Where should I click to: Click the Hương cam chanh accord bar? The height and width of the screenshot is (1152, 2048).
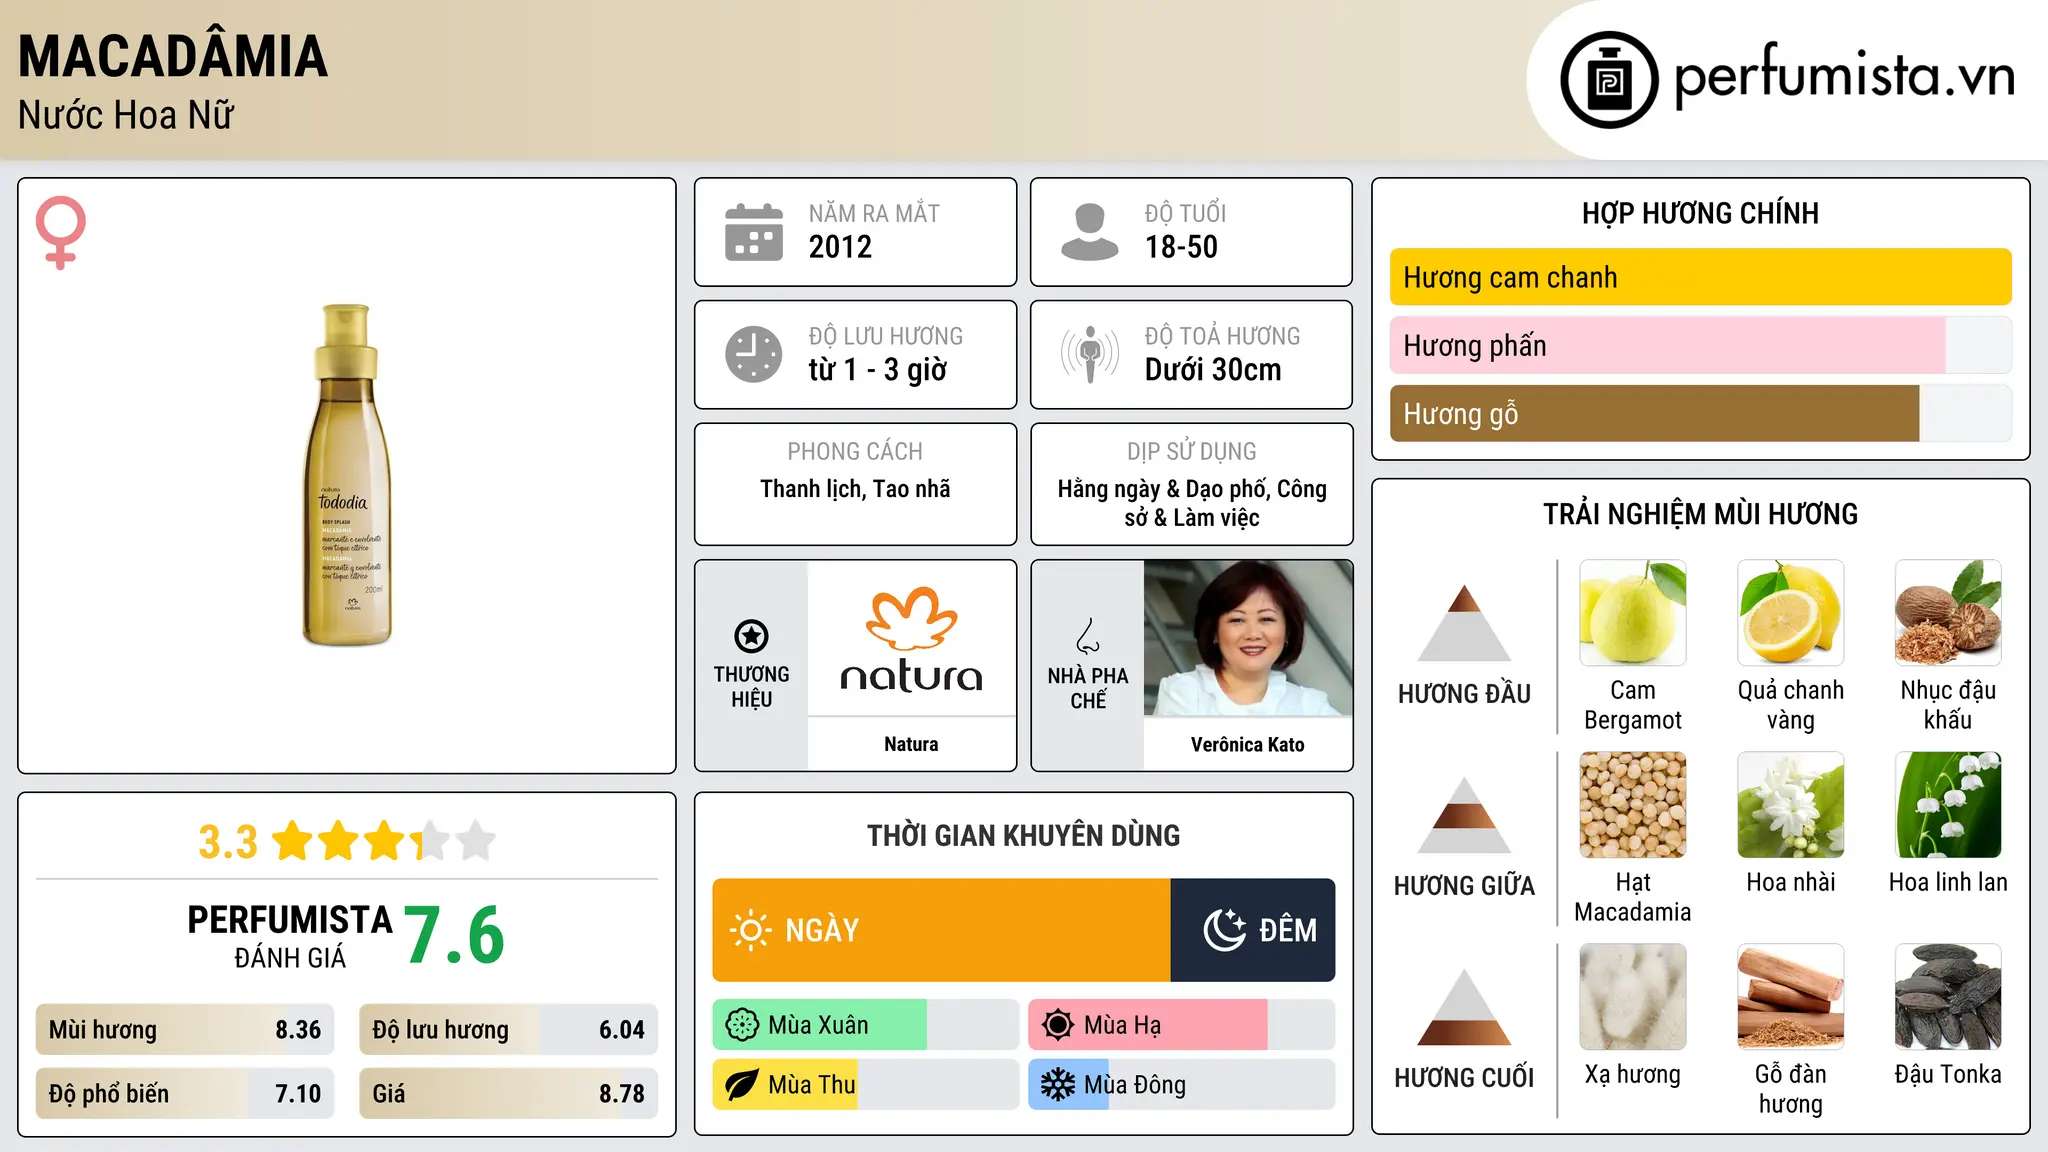click(x=1701, y=277)
